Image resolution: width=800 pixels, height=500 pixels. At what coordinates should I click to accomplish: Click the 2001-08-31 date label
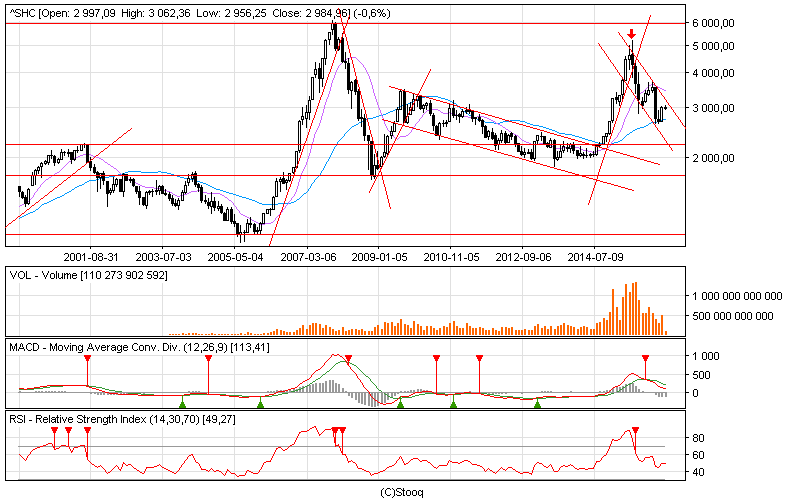point(91,257)
